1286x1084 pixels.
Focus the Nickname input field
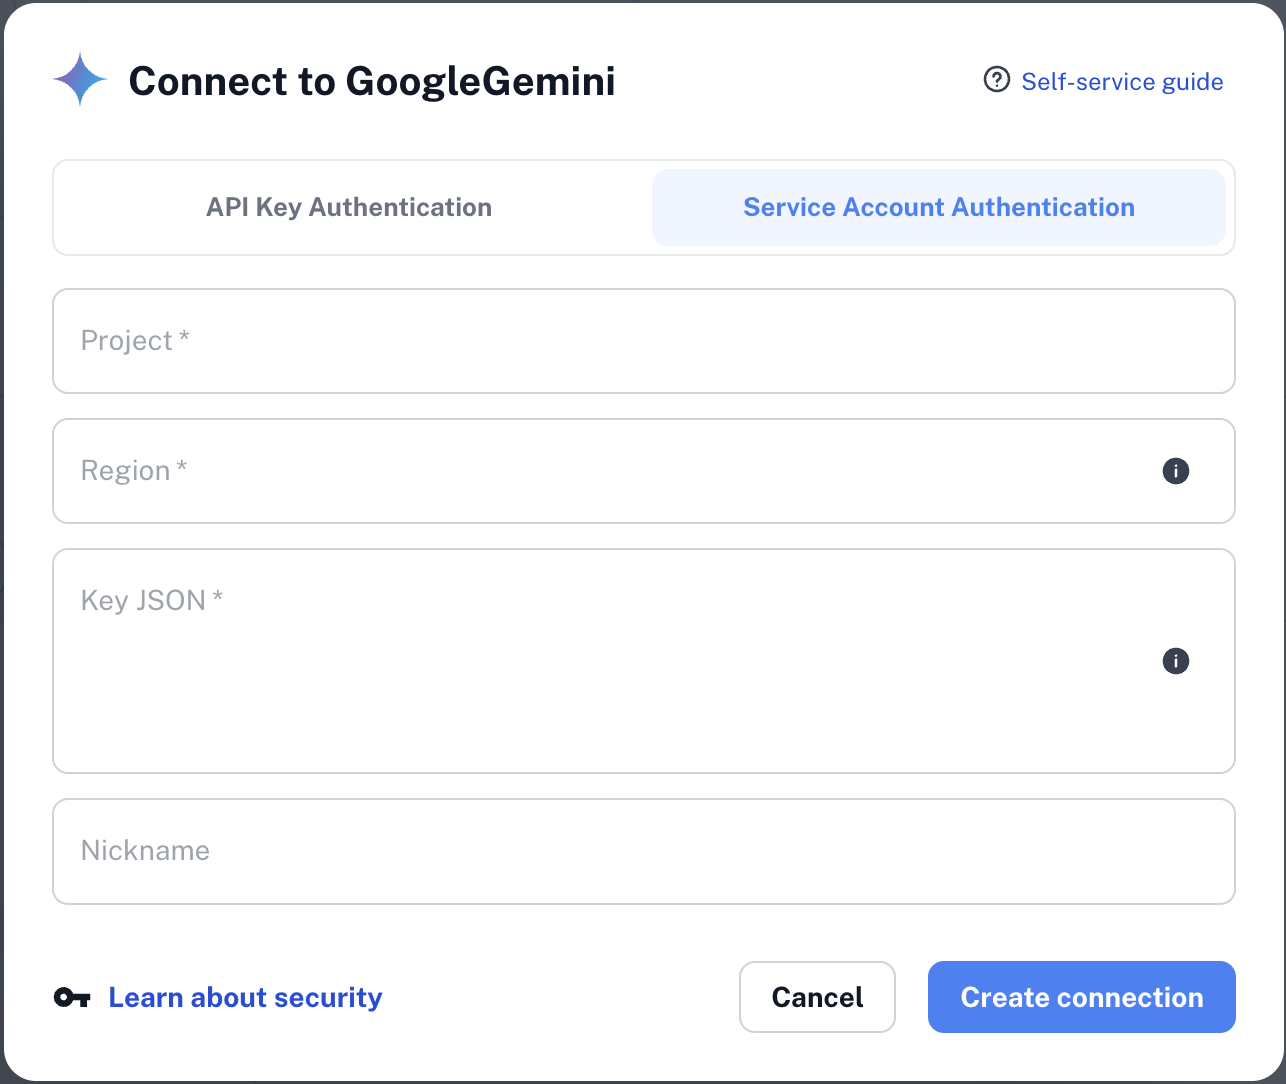coord(643,851)
